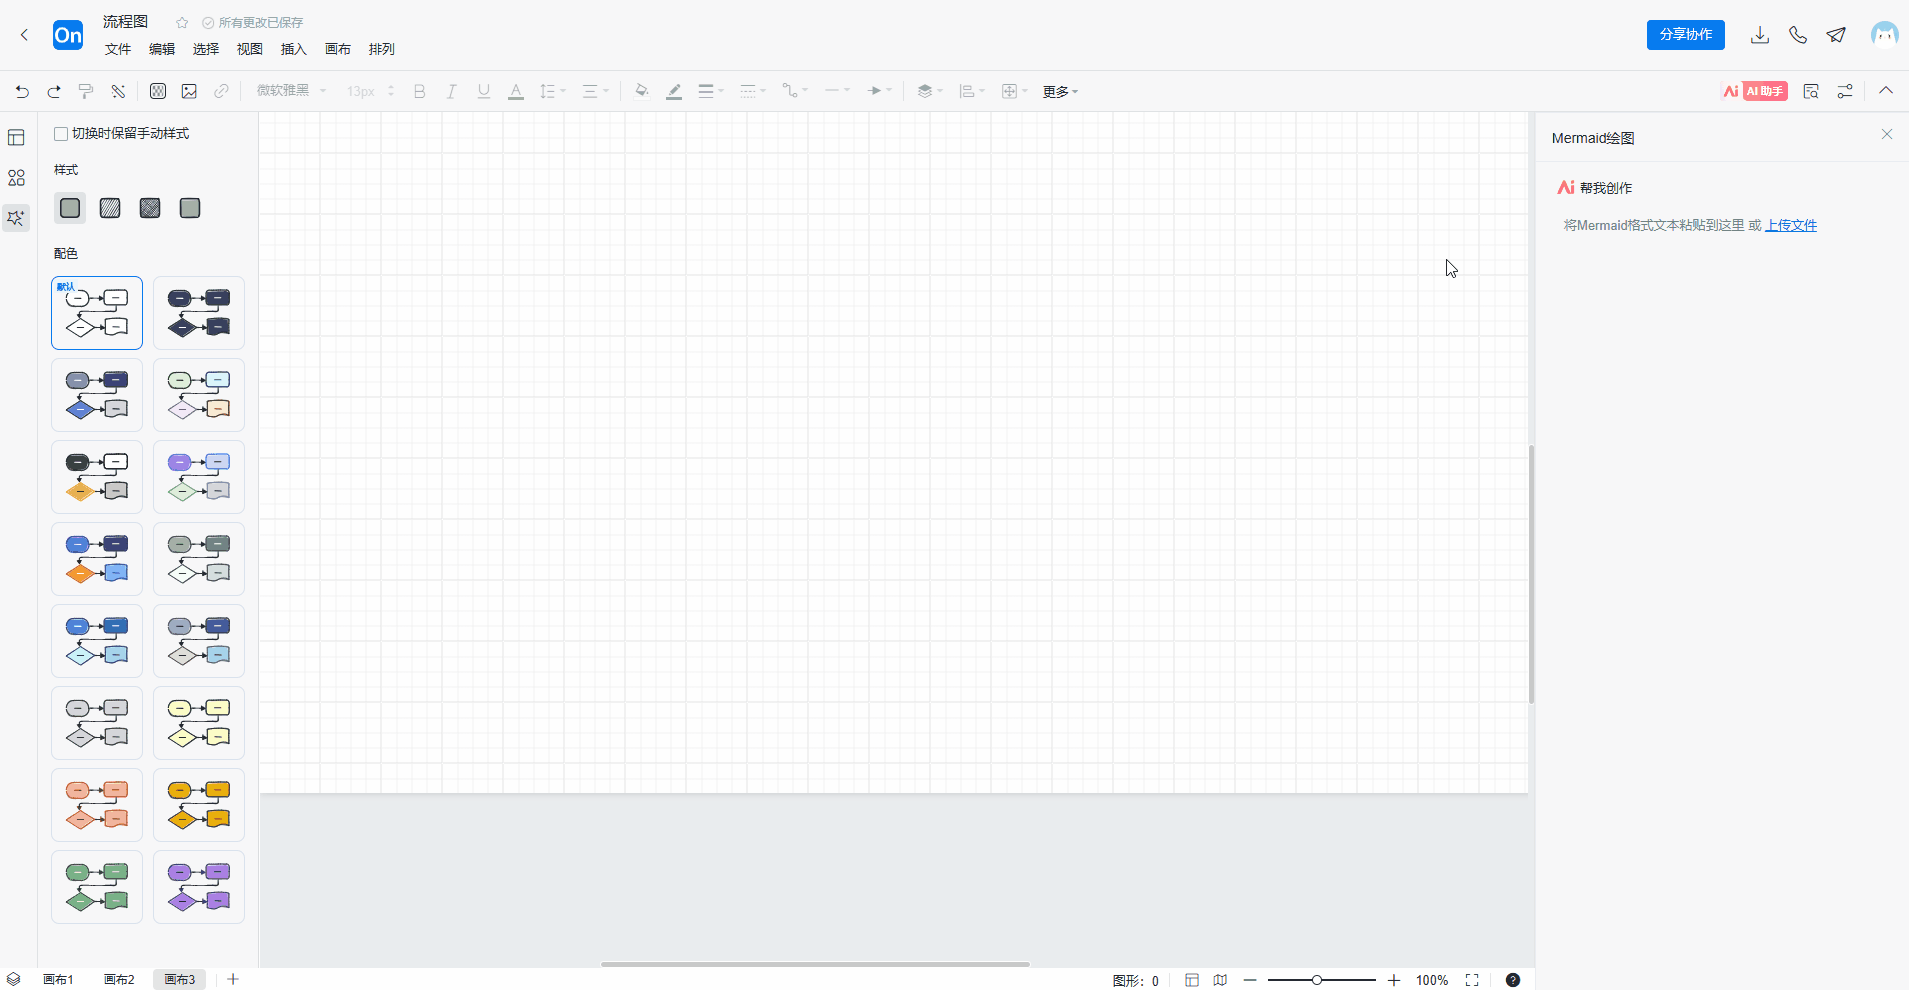Click the fullscreen icon in status bar
1909x990 pixels.
click(1472, 980)
